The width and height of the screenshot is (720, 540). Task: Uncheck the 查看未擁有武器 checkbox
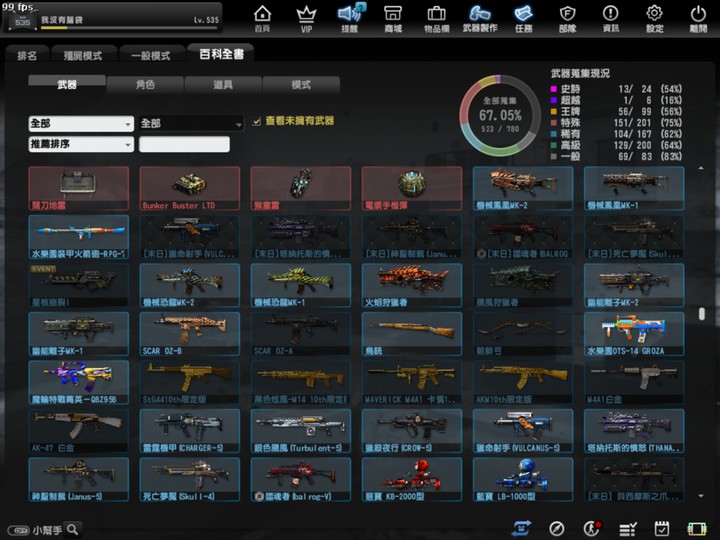(x=257, y=121)
